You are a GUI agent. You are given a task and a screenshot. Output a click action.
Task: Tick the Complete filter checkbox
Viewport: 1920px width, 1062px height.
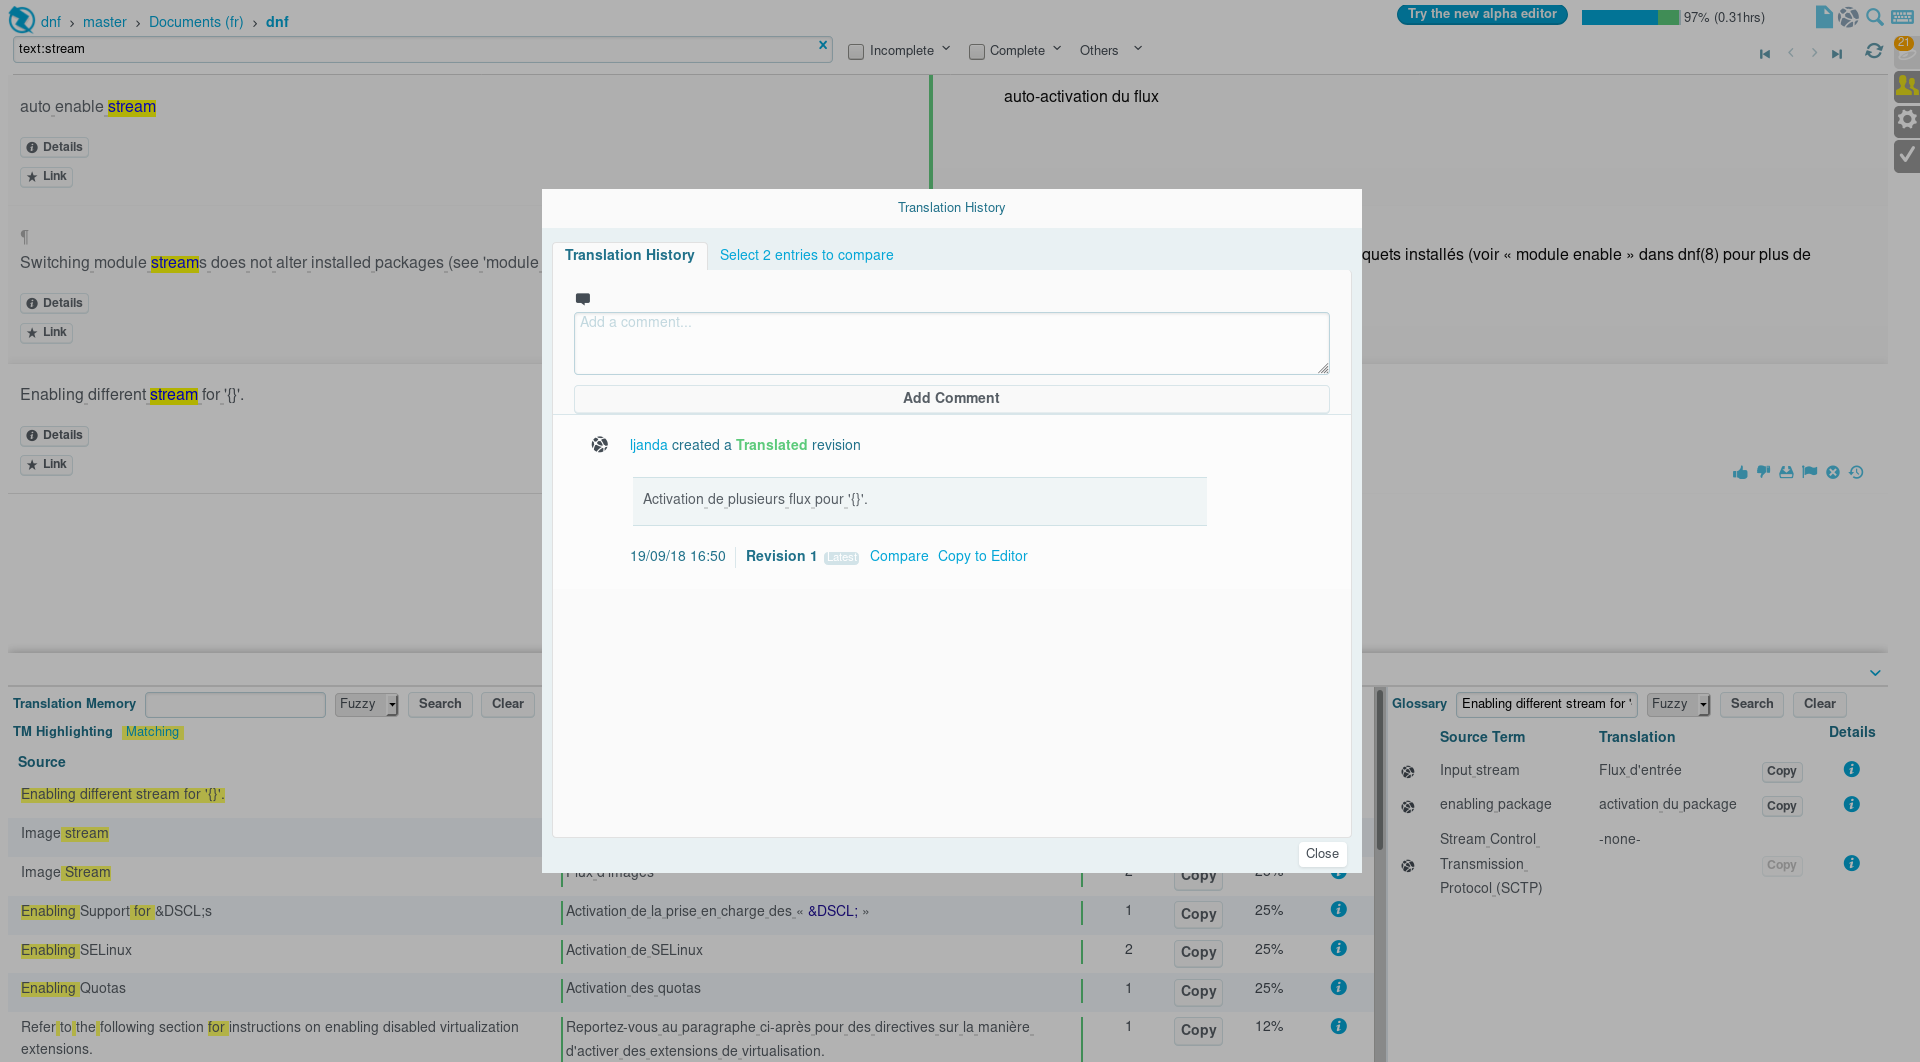pyautogui.click(x=977, y=52)
